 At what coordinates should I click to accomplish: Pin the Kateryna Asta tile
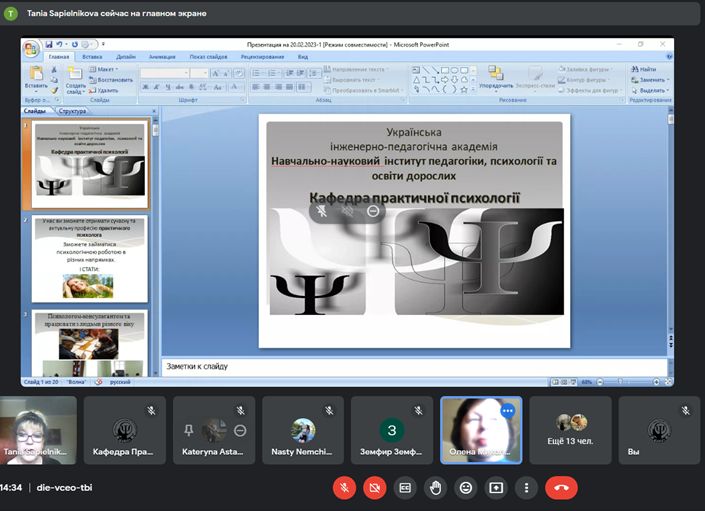pyautogui.click(x=189, y=431)
